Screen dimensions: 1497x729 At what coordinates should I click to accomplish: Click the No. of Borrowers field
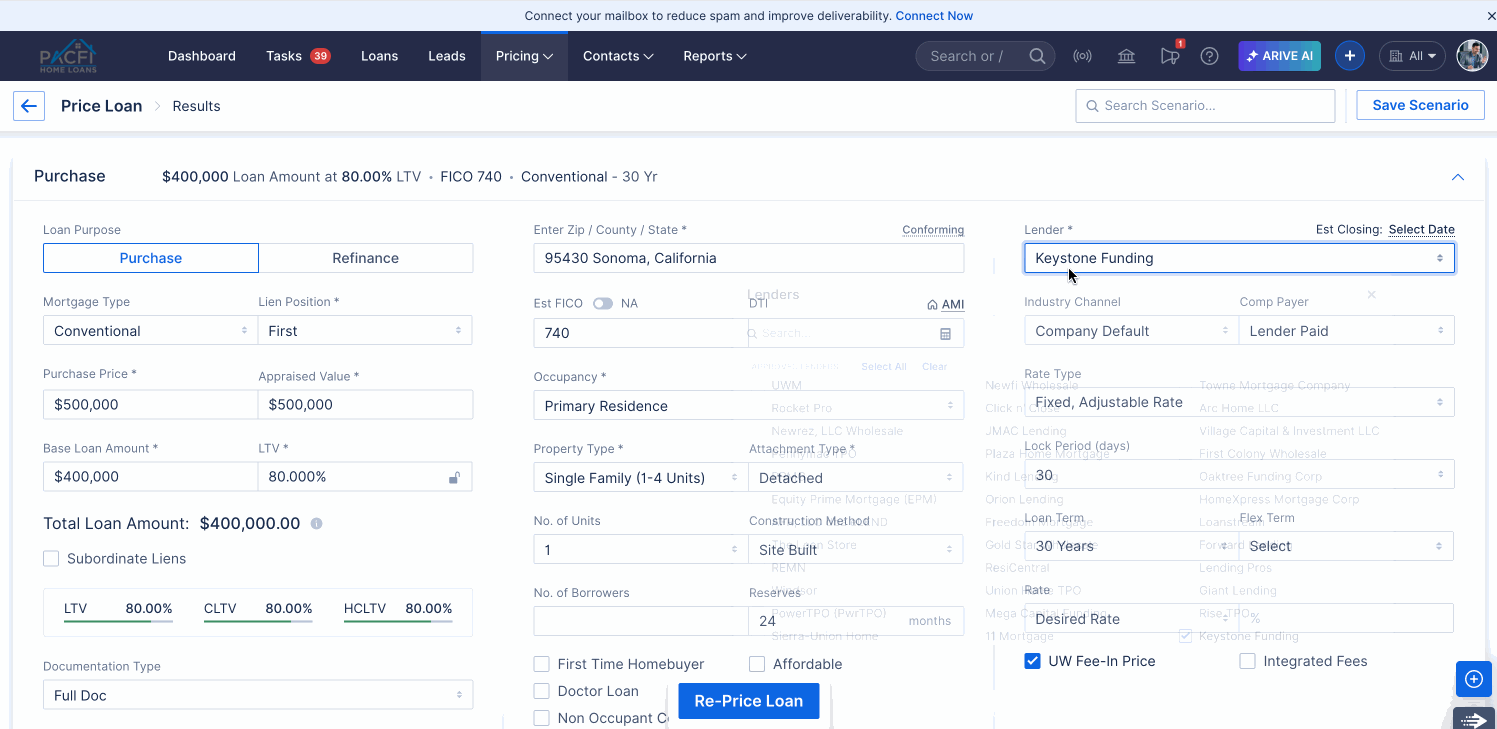click(640, 621)
